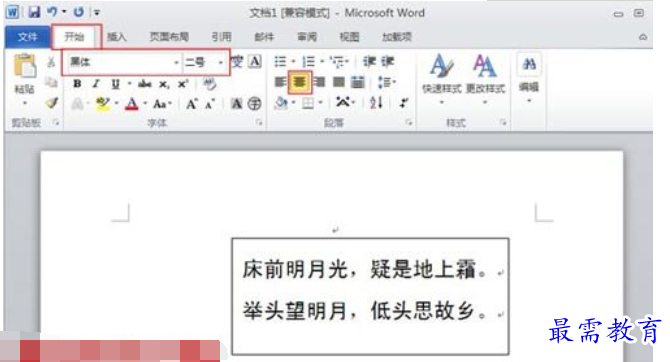Image resolution: width=670 pixels, height=362 pixels.
Task: Click the enclosed character 字 icon
Action: [255, 104]
